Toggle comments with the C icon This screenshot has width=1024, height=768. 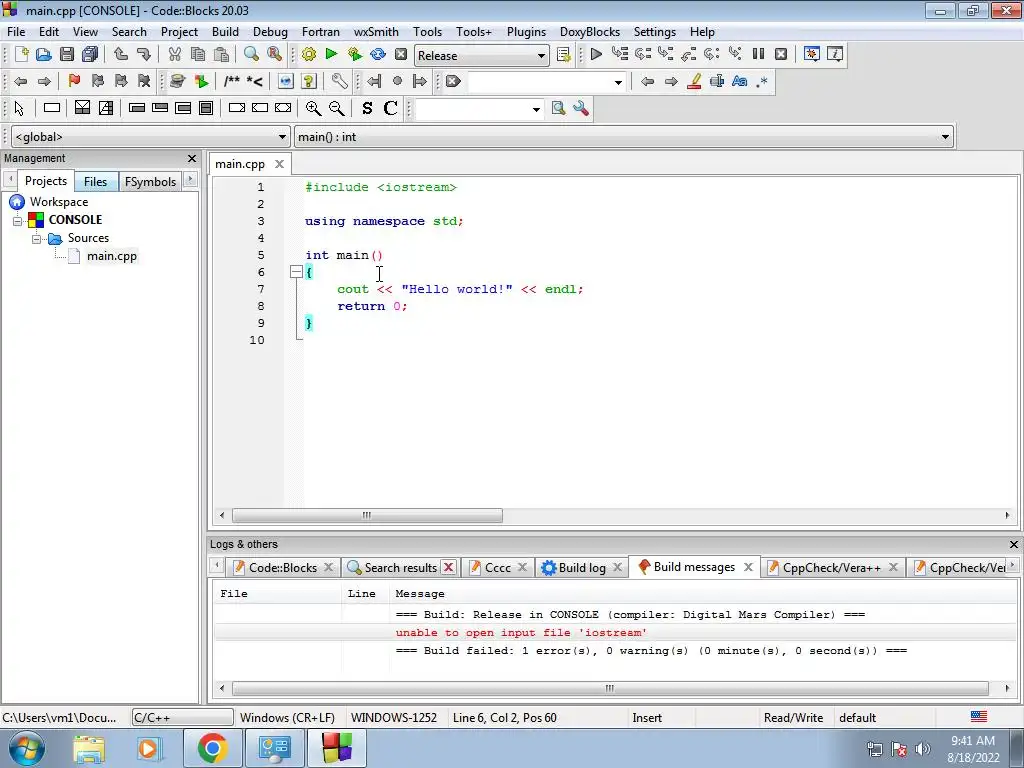point(391,108)
